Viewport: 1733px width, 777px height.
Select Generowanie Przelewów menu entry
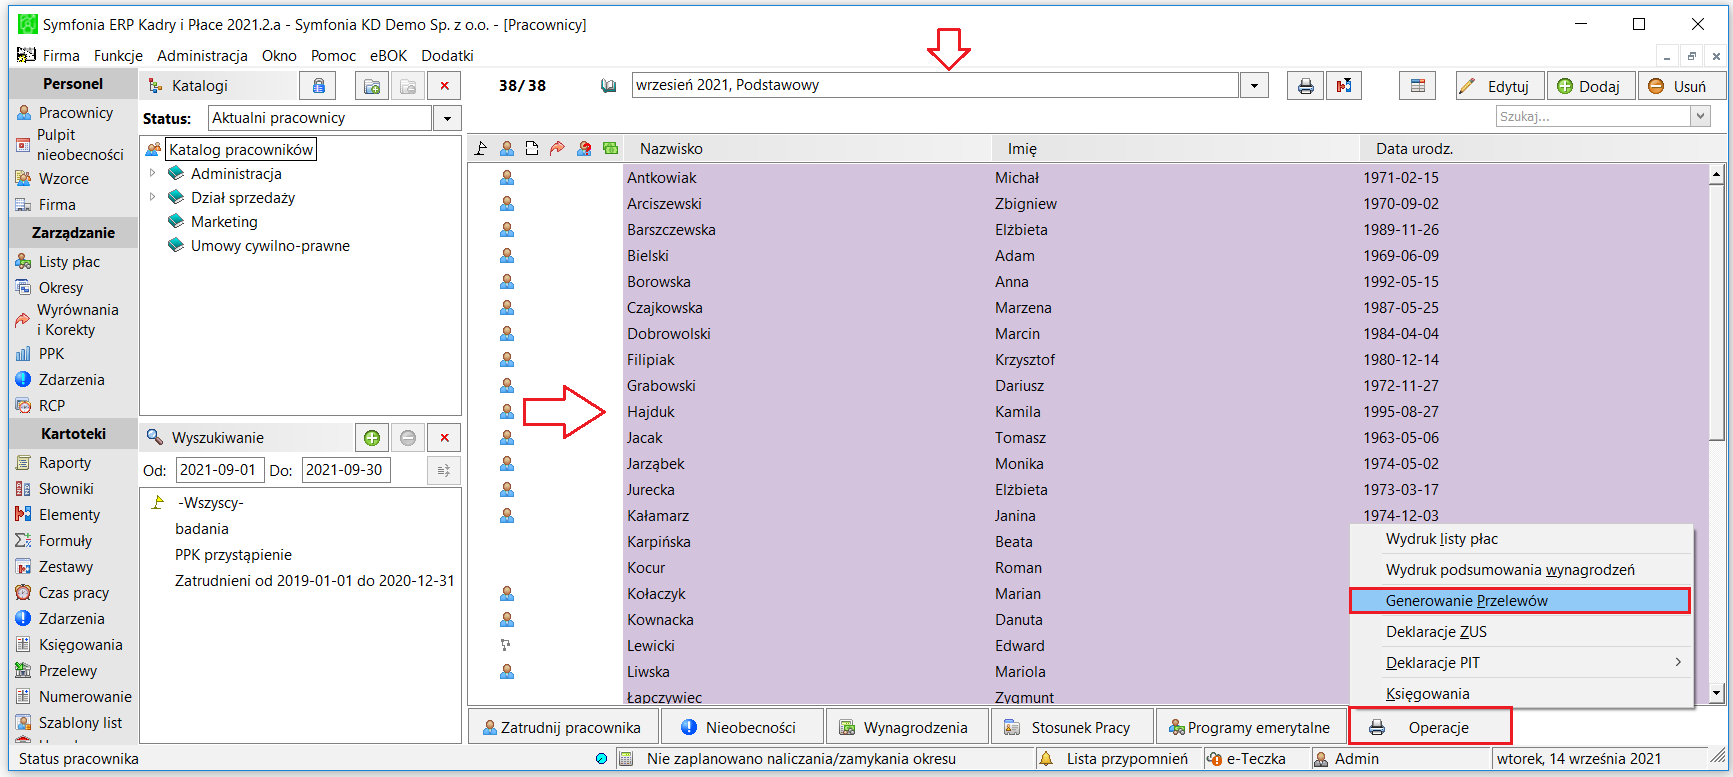pos(1520,601)
